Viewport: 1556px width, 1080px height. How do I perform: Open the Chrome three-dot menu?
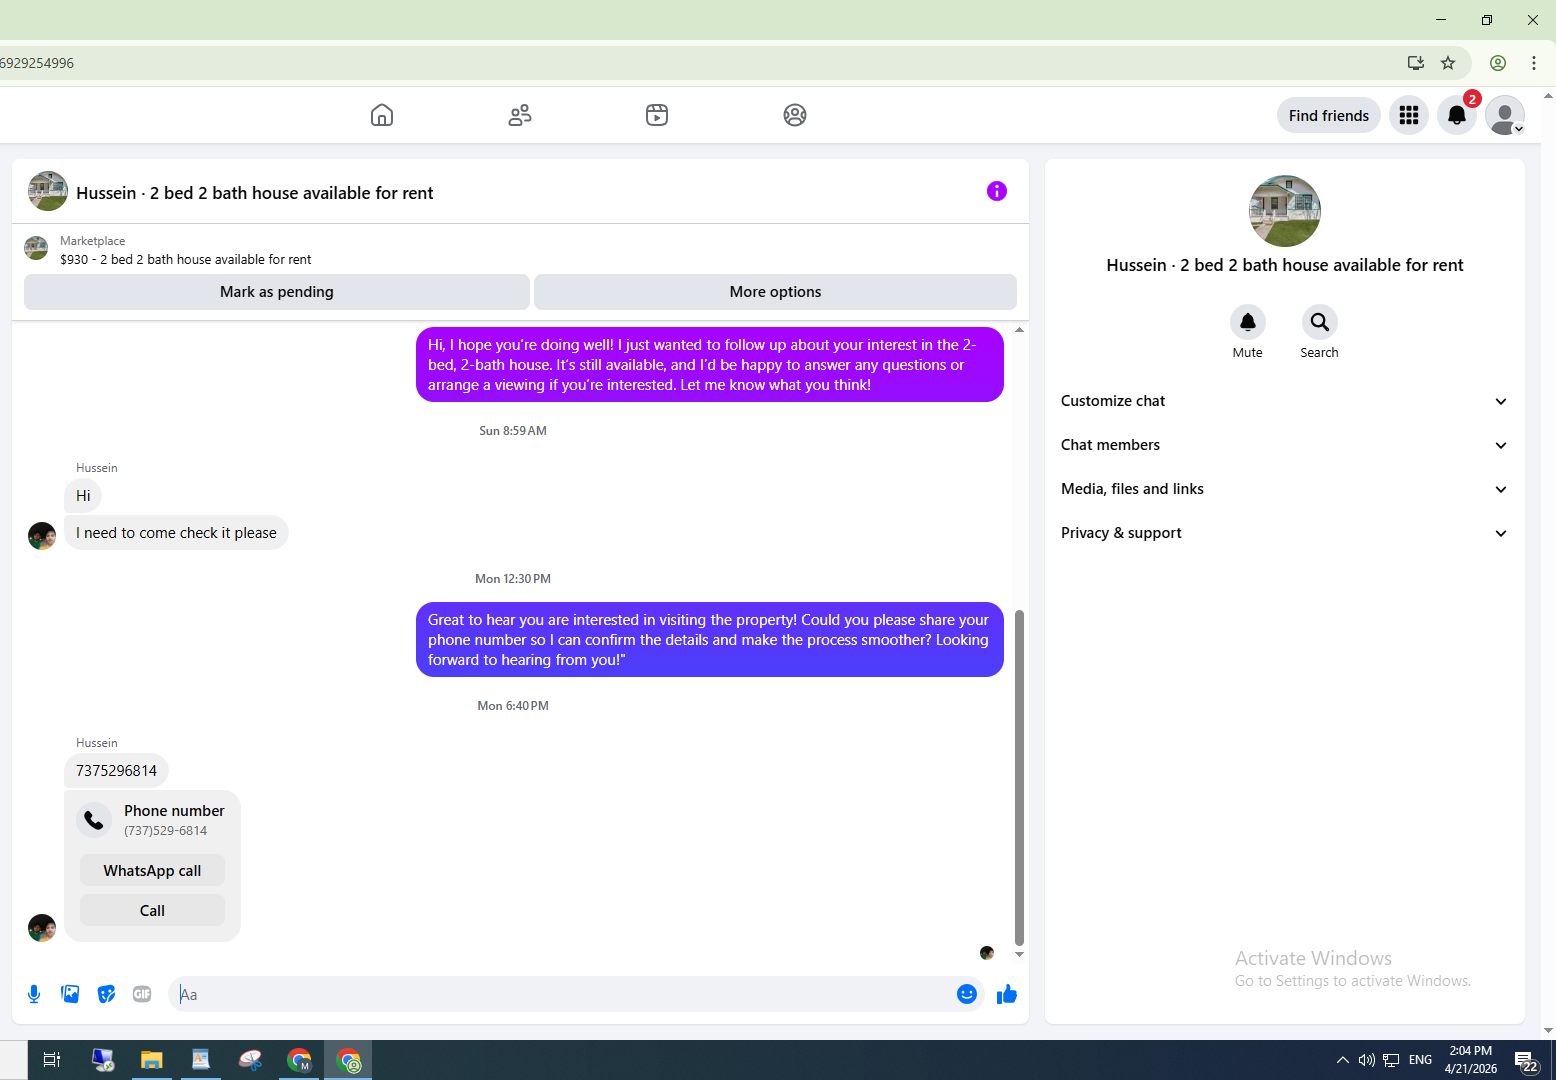click(x=1534, y=63)
